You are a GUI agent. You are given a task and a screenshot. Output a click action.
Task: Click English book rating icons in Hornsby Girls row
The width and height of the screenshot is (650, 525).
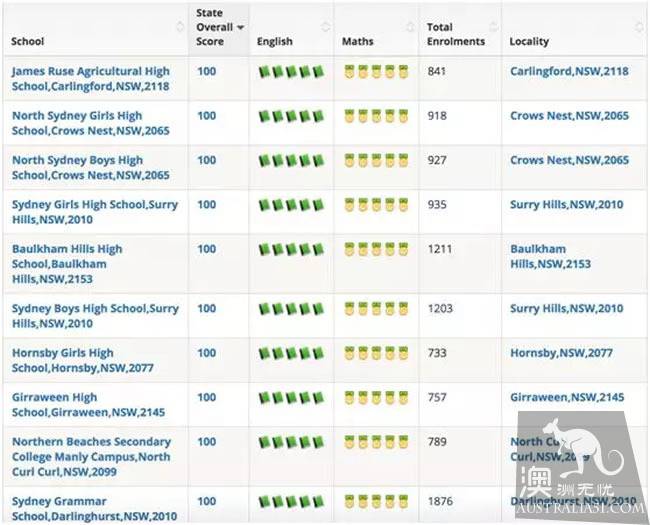[291, 353]
